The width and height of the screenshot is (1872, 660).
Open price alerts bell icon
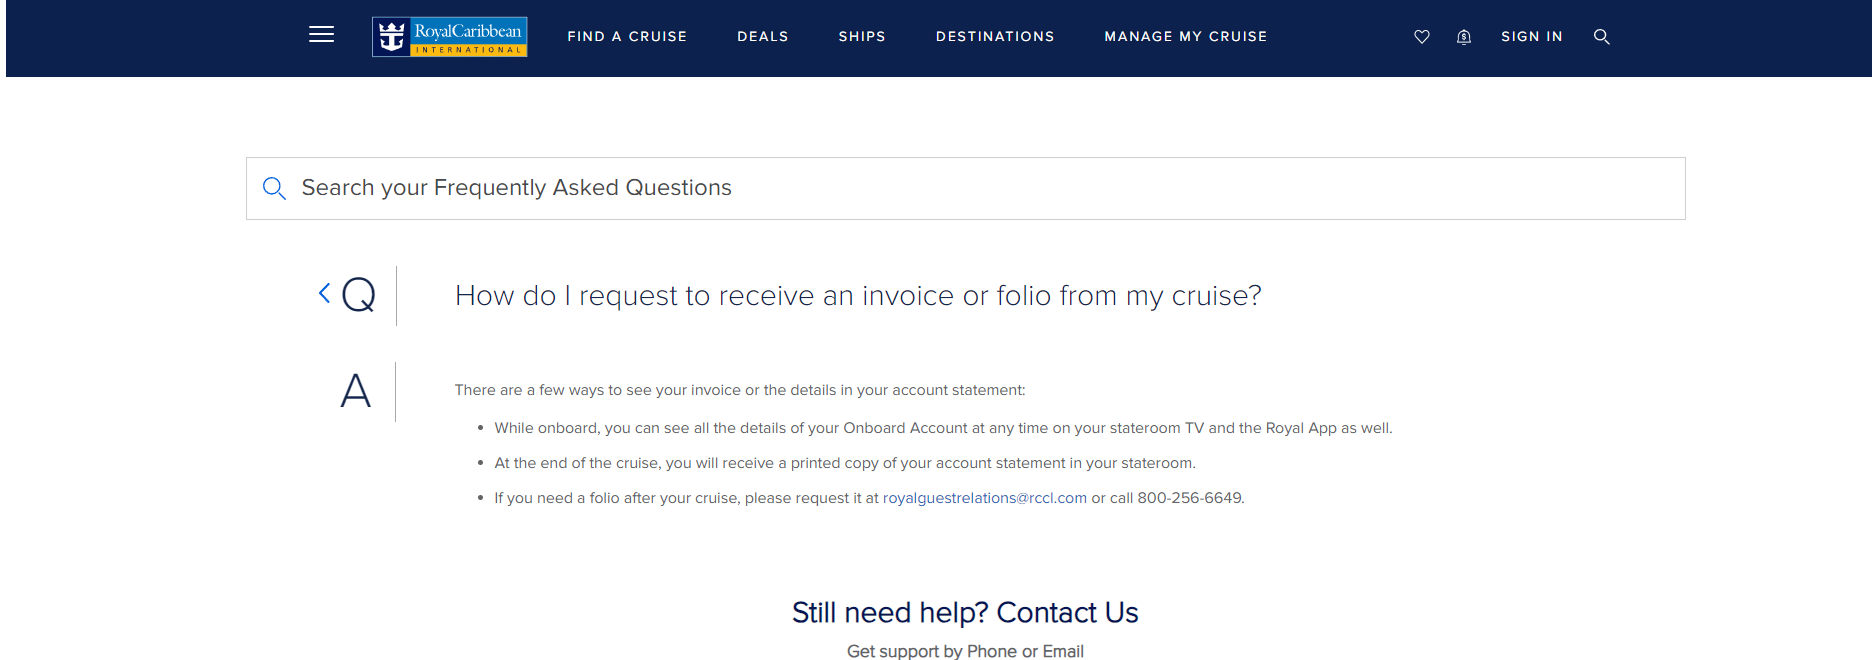[x=1463, y=37]
